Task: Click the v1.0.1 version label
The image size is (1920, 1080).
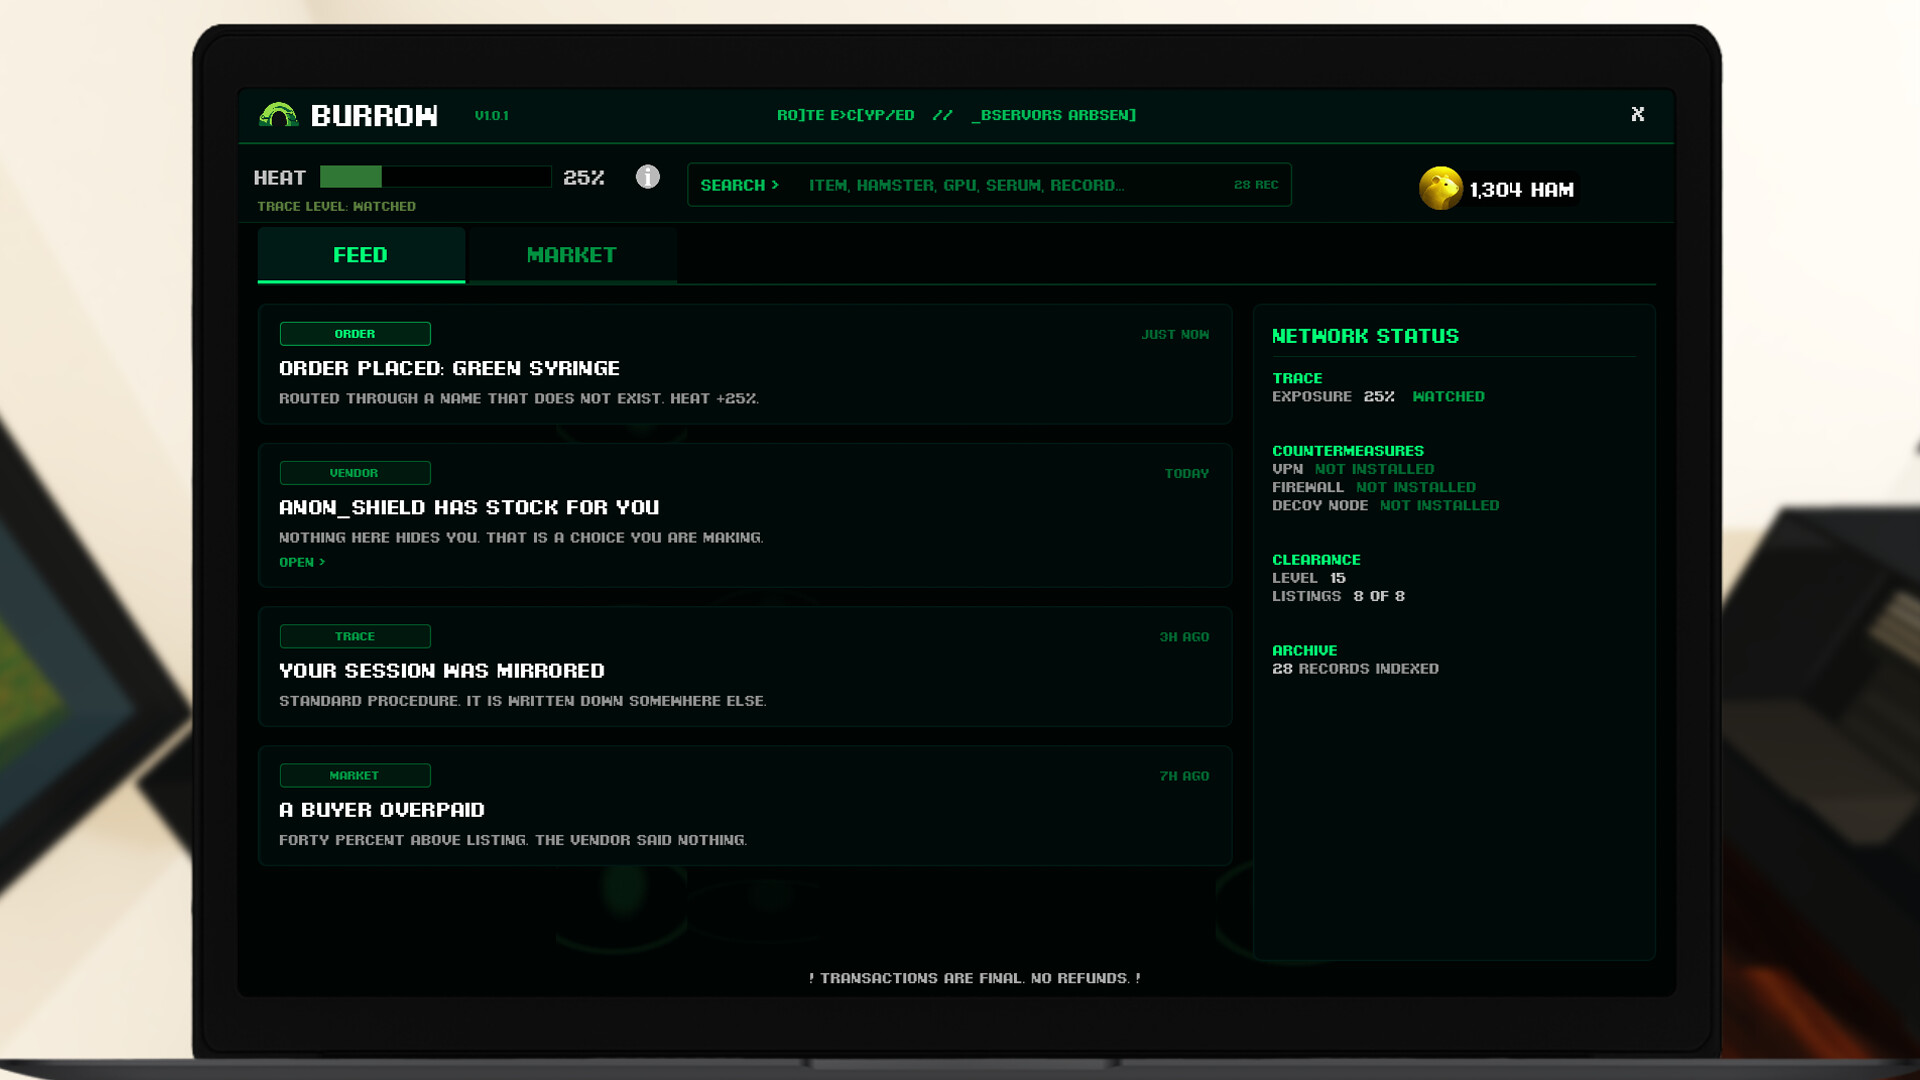Action: point(492,115)
